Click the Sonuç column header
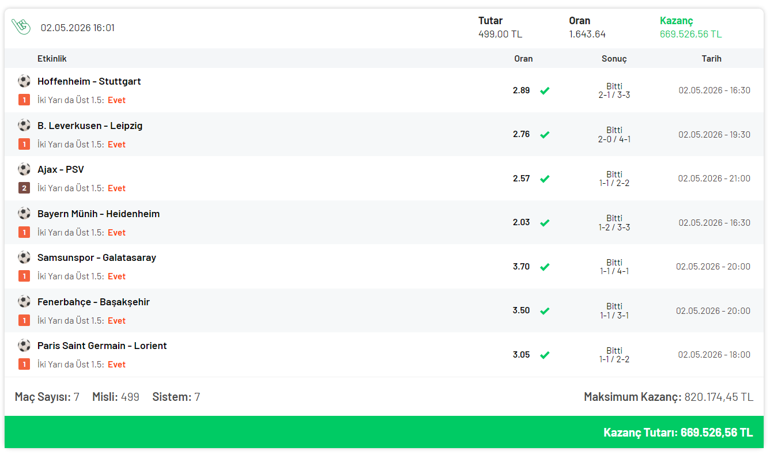The height and width of the screenshot is (455, 770). pos(614,58)
